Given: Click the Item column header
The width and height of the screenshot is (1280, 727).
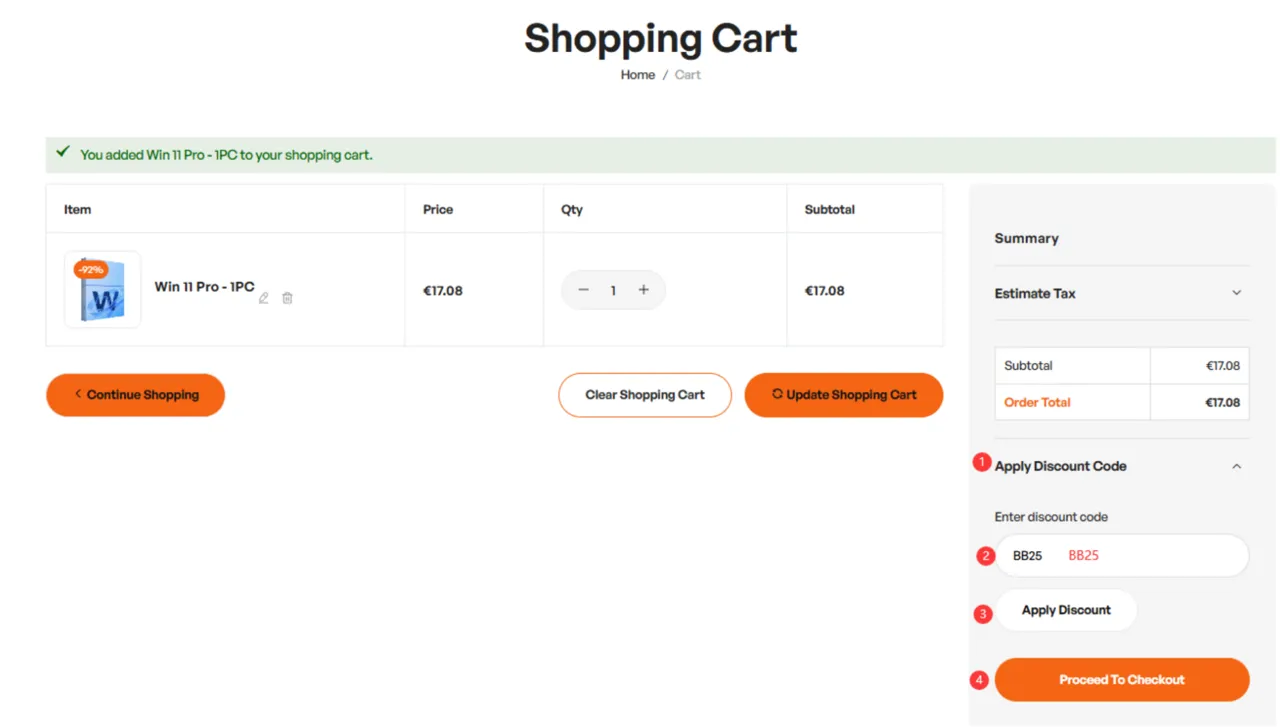Looking at the screenshot, I should point(77,209).
